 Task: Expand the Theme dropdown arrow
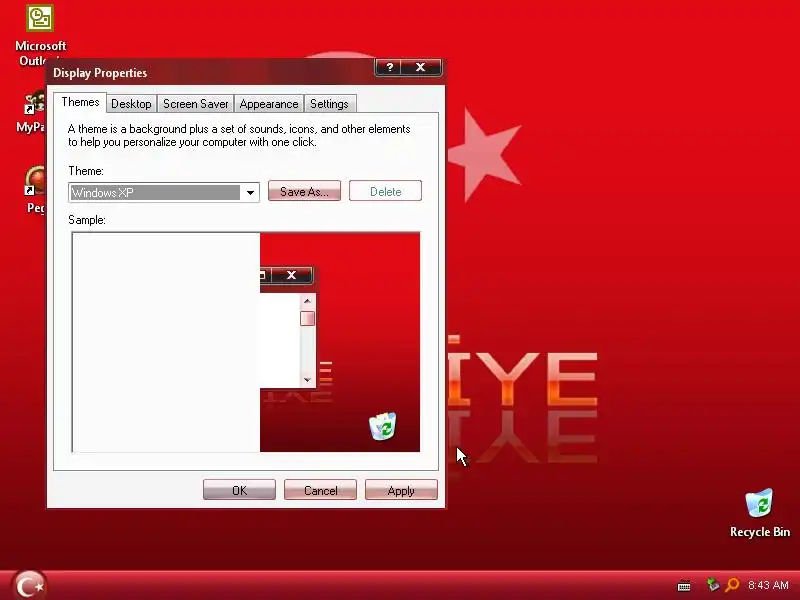point(250,192)
